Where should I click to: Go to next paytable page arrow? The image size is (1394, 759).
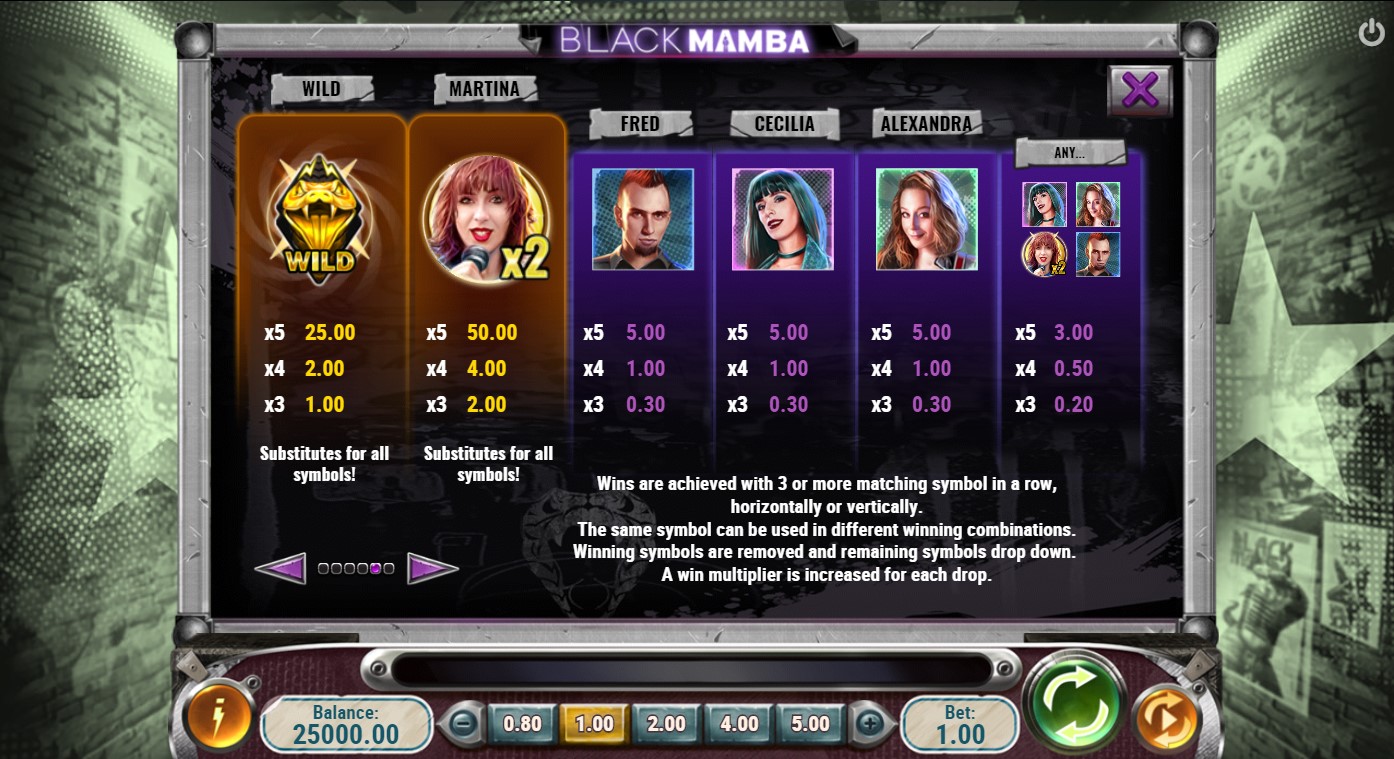click(433, 568)
